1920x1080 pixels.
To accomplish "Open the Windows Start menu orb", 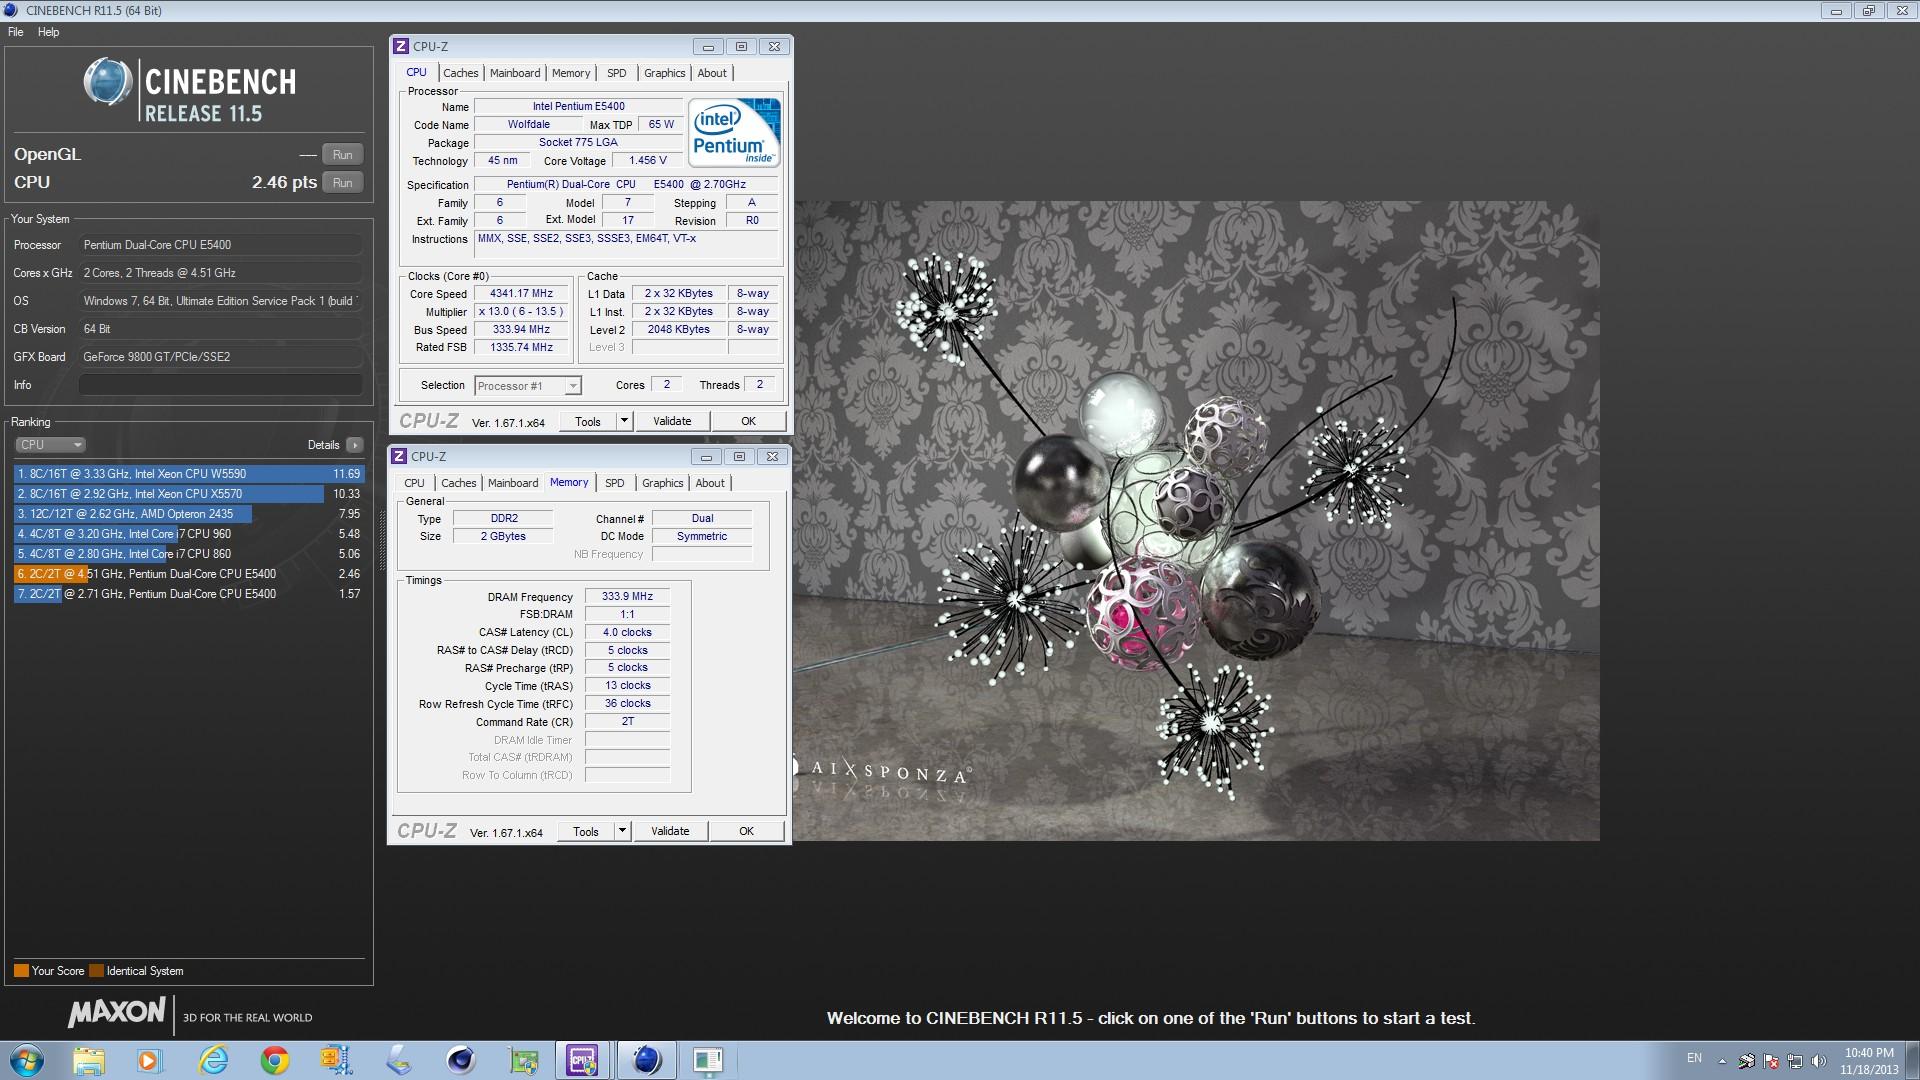I will 27,1060.
